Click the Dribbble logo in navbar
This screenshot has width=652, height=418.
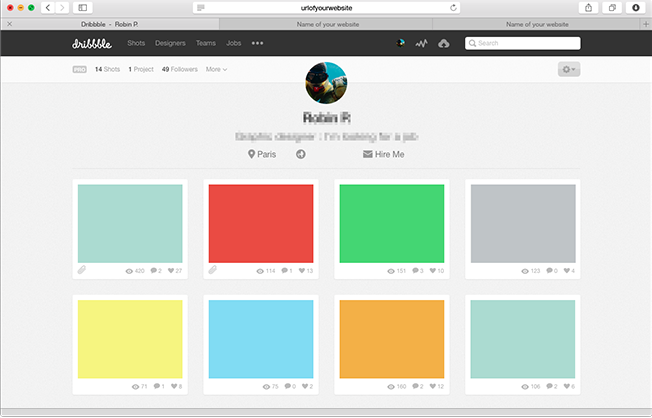93,43
